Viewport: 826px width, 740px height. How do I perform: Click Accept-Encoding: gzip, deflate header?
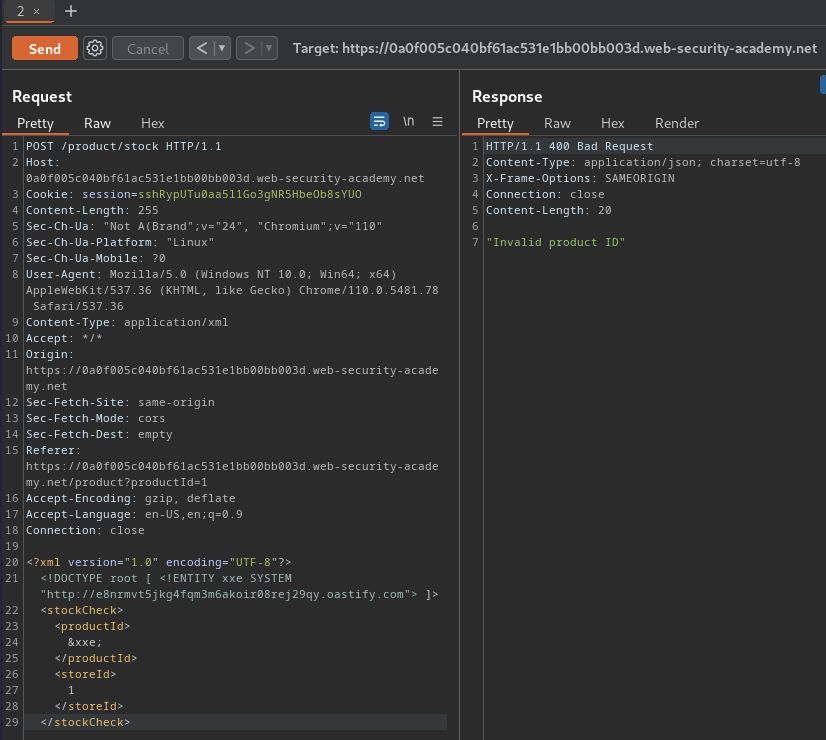pos(131,498)
